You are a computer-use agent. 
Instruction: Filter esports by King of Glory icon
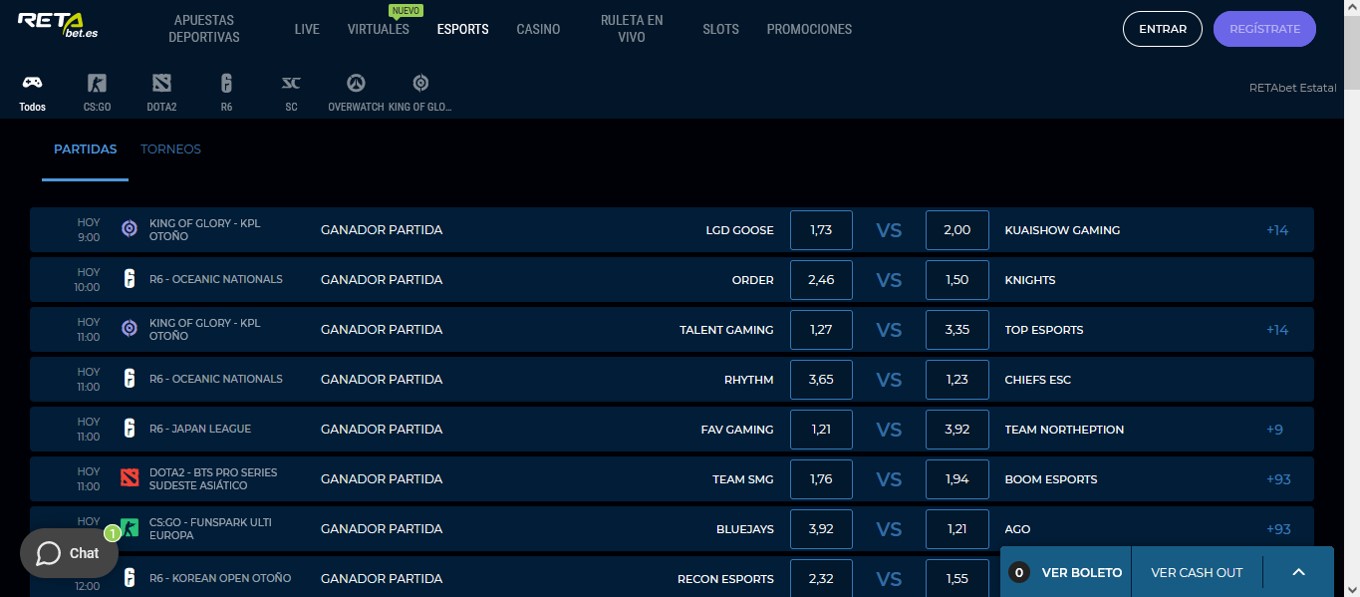coord(421,83)
